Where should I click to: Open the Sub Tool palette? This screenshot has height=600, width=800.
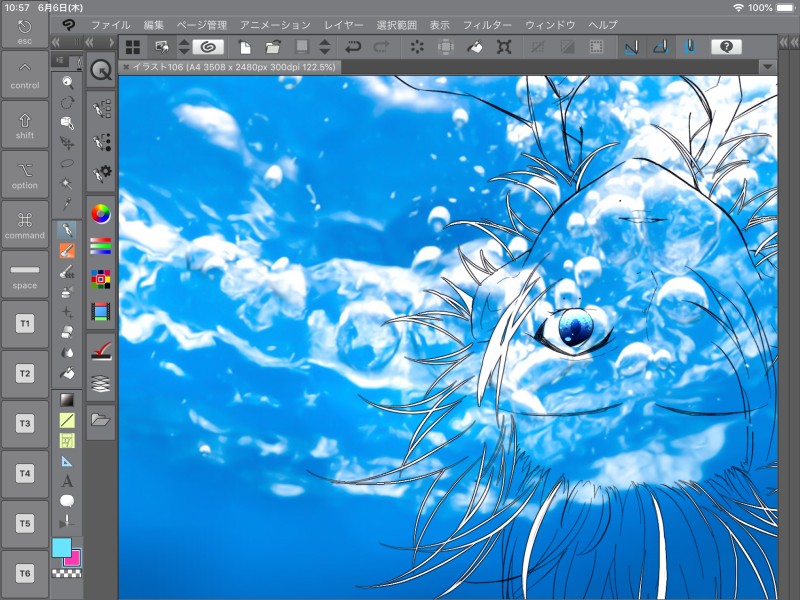point(102,109)
